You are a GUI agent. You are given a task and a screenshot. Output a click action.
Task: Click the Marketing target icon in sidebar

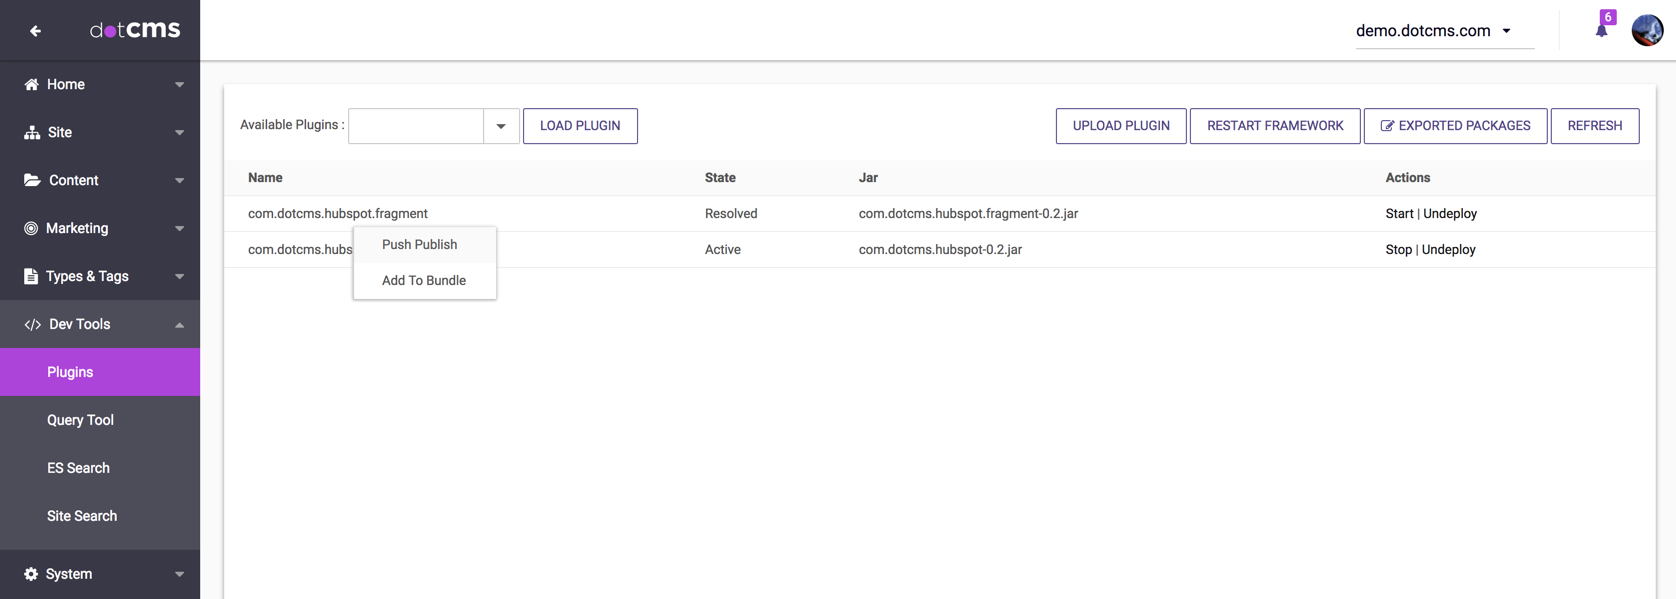click(31, 229)
